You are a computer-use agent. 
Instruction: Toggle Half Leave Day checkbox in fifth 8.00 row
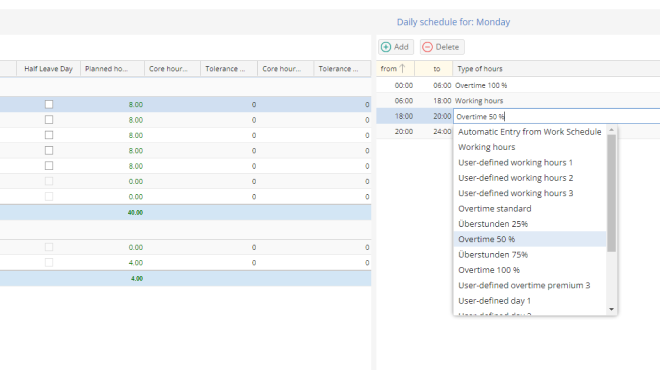[49, 165]
